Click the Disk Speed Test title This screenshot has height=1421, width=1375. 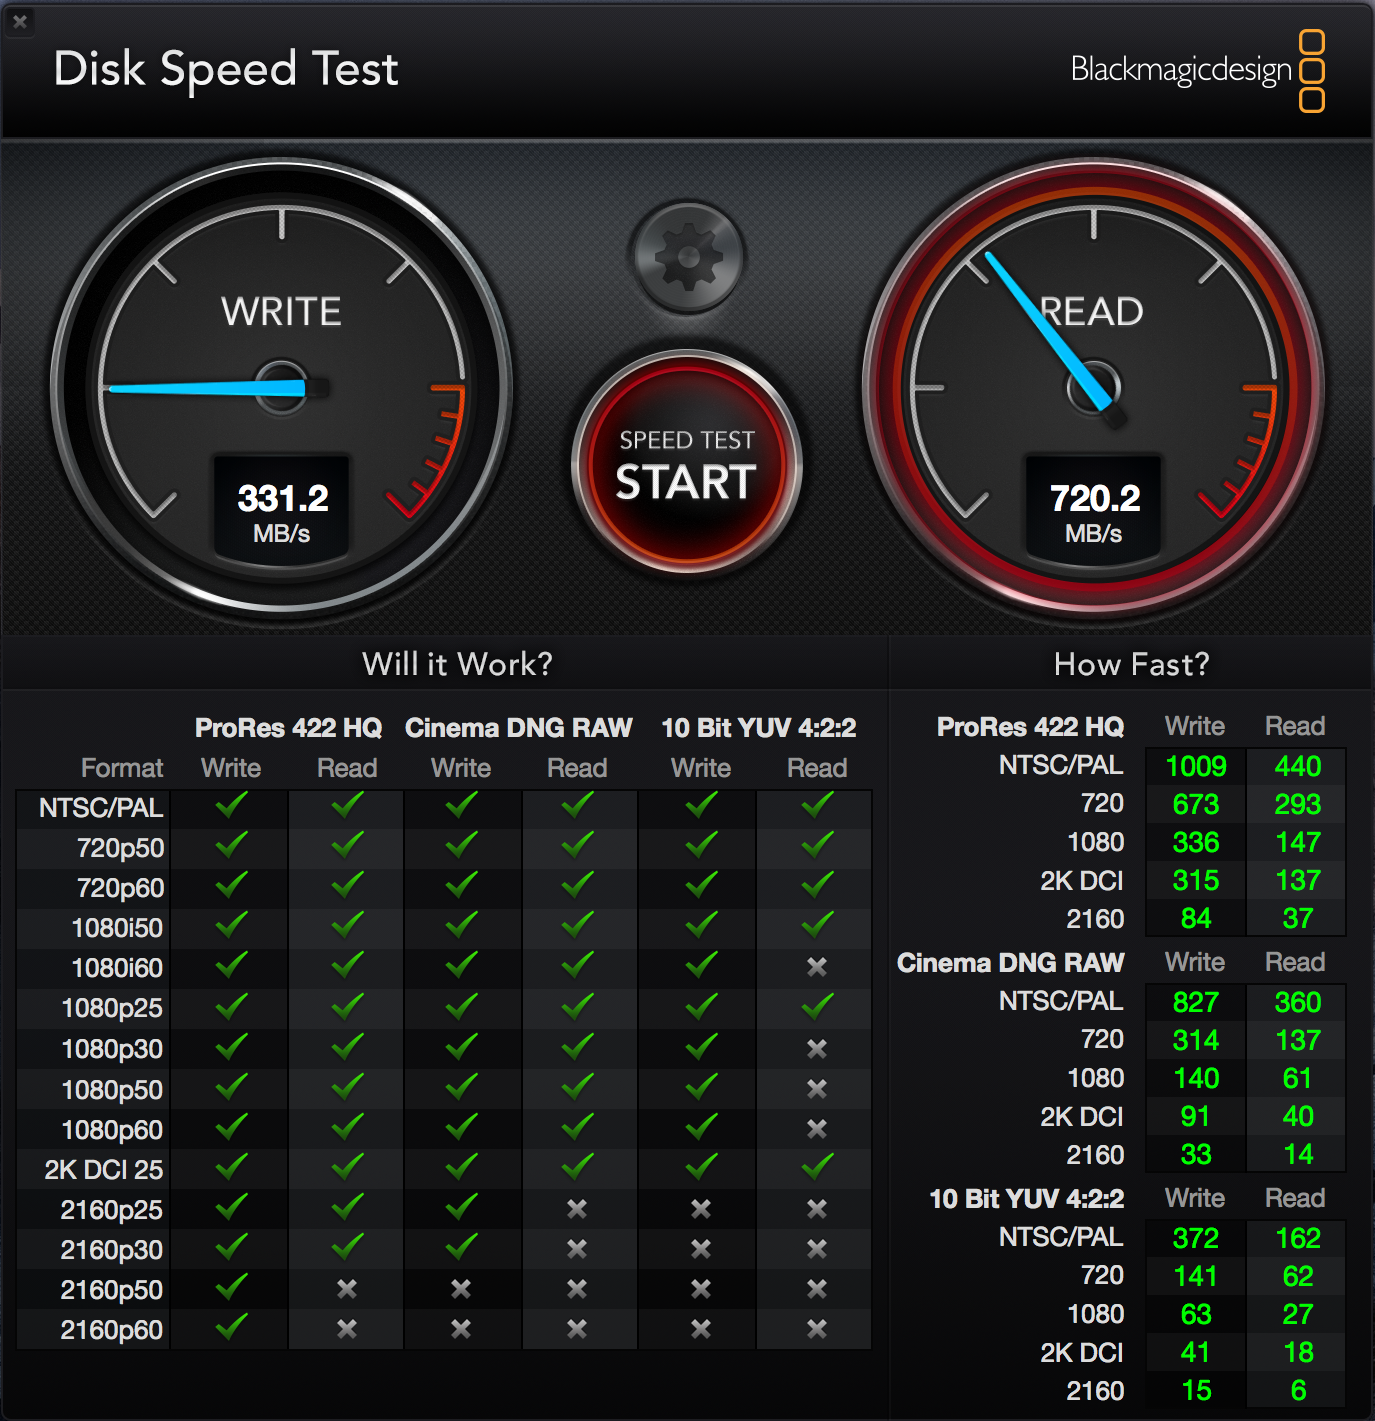coord(226,70)
